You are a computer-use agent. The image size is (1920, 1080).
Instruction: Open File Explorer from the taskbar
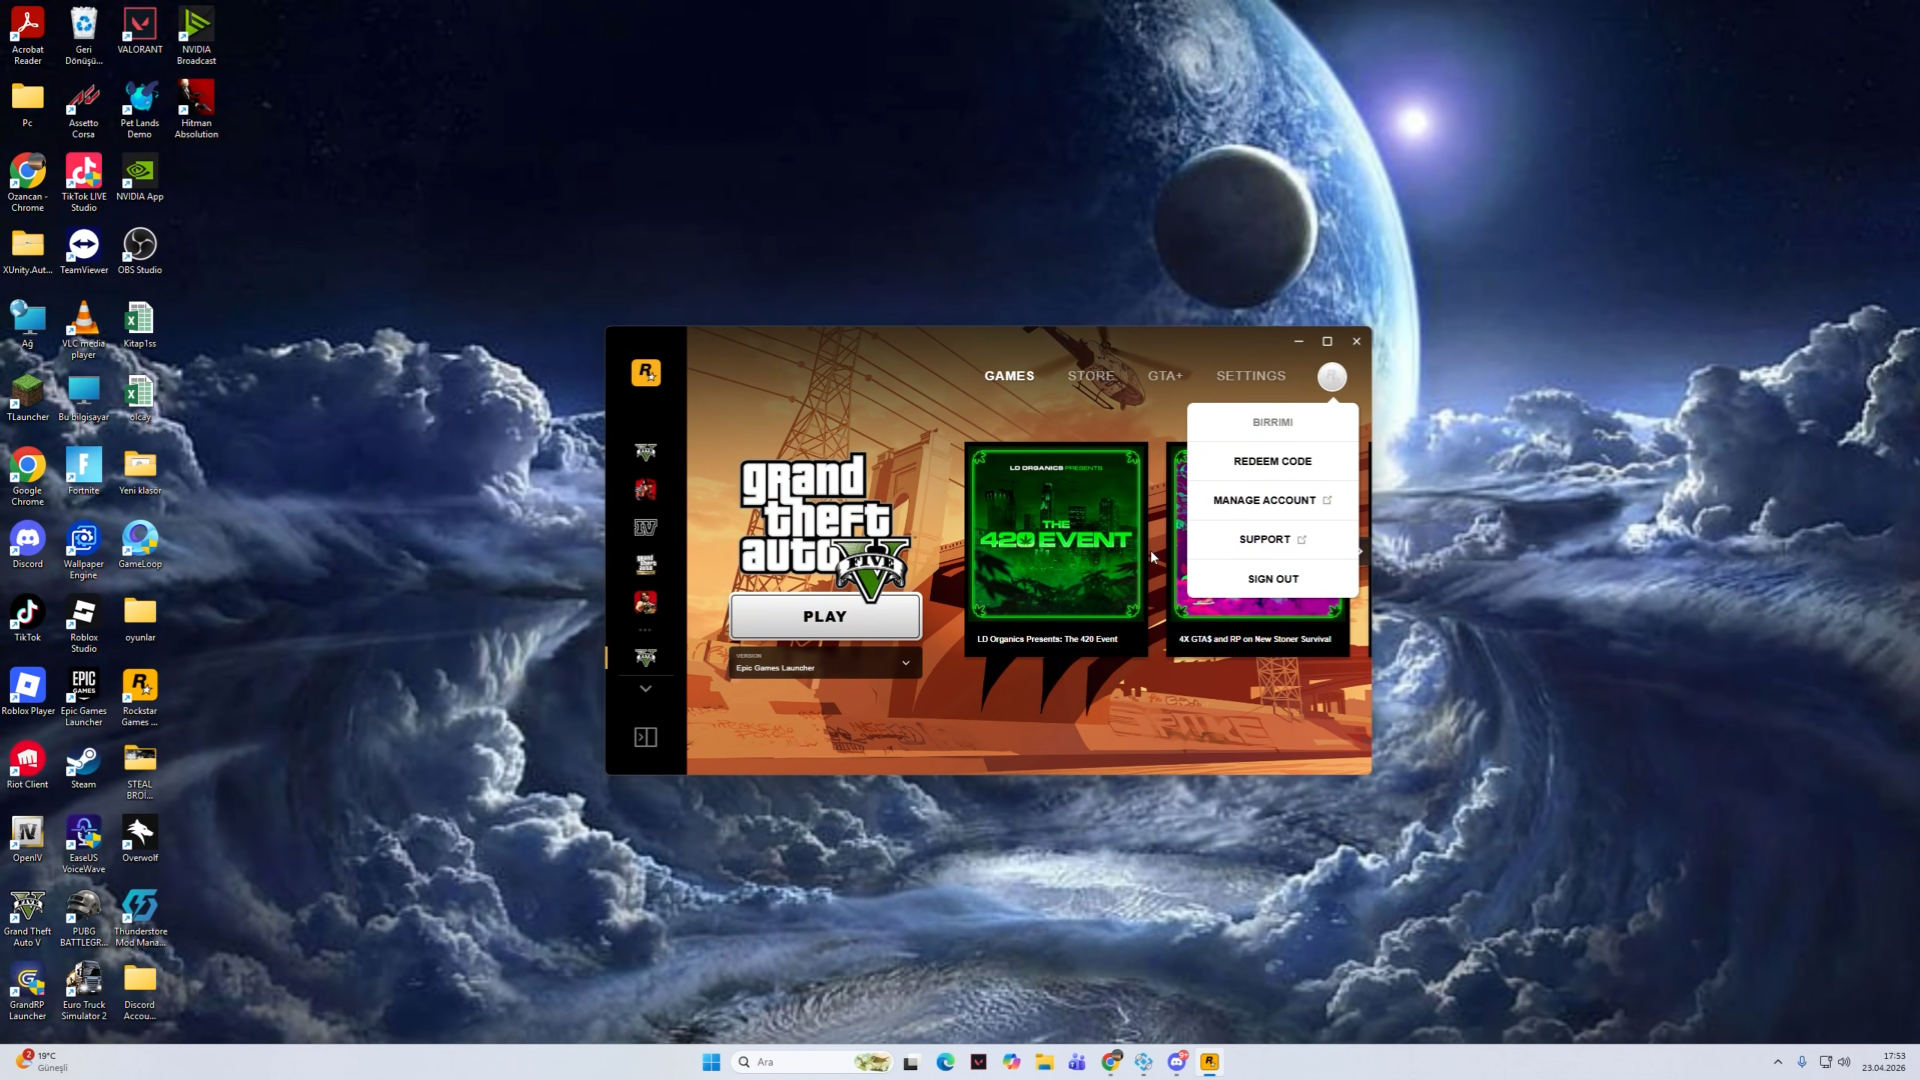[1044, 1062]
